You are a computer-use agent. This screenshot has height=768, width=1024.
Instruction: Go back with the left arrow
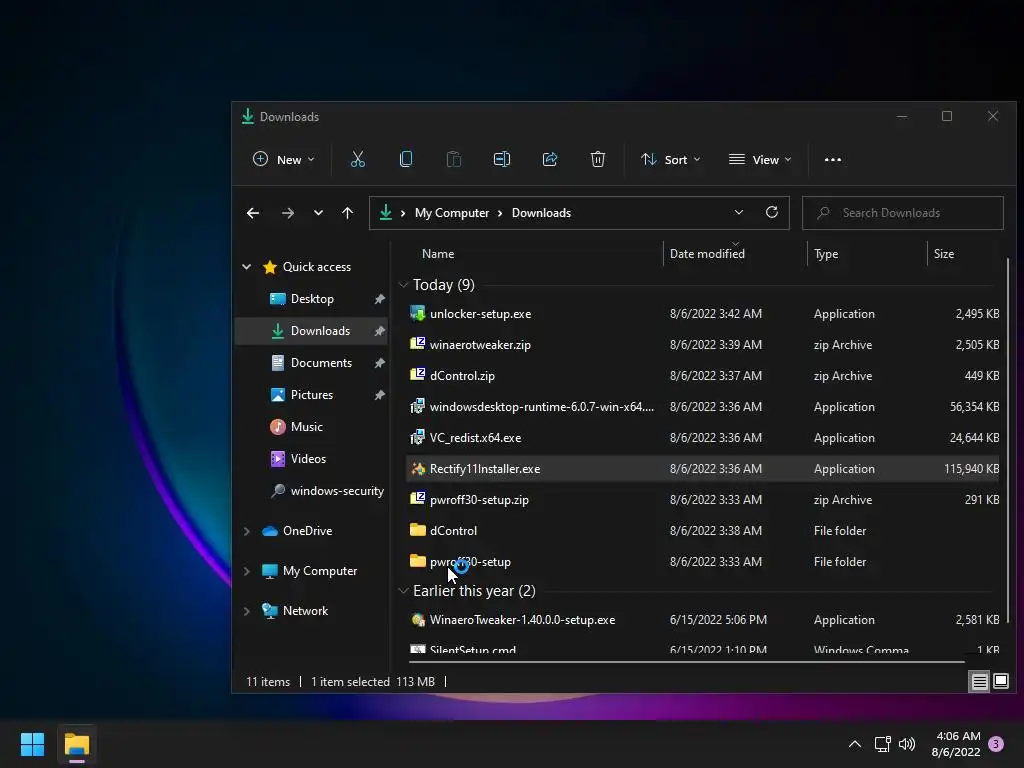[x=253, y=213]
